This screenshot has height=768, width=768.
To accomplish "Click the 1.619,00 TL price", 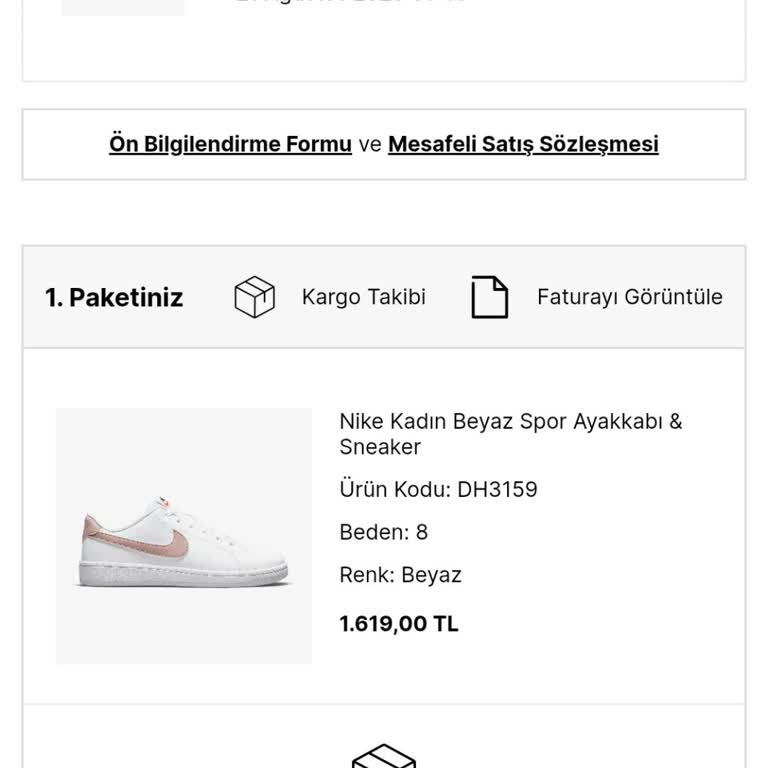I will pyautogui.click(x=398, y=624).
